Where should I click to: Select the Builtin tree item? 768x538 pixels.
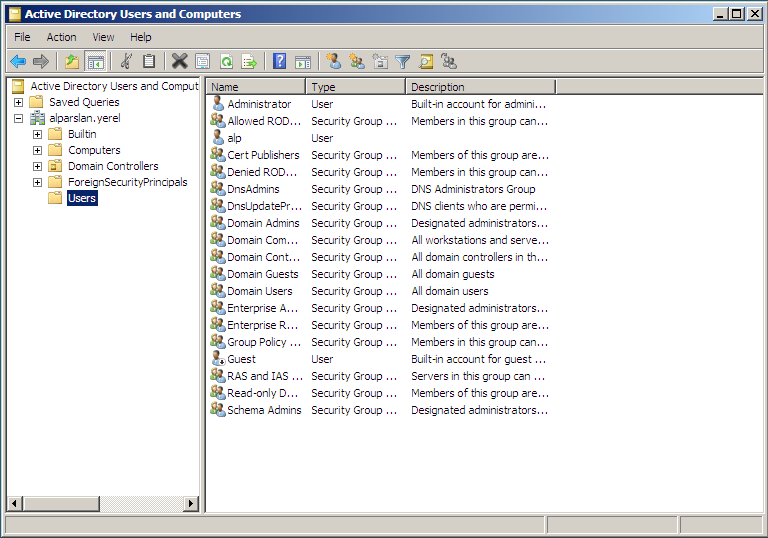(82, 134)
